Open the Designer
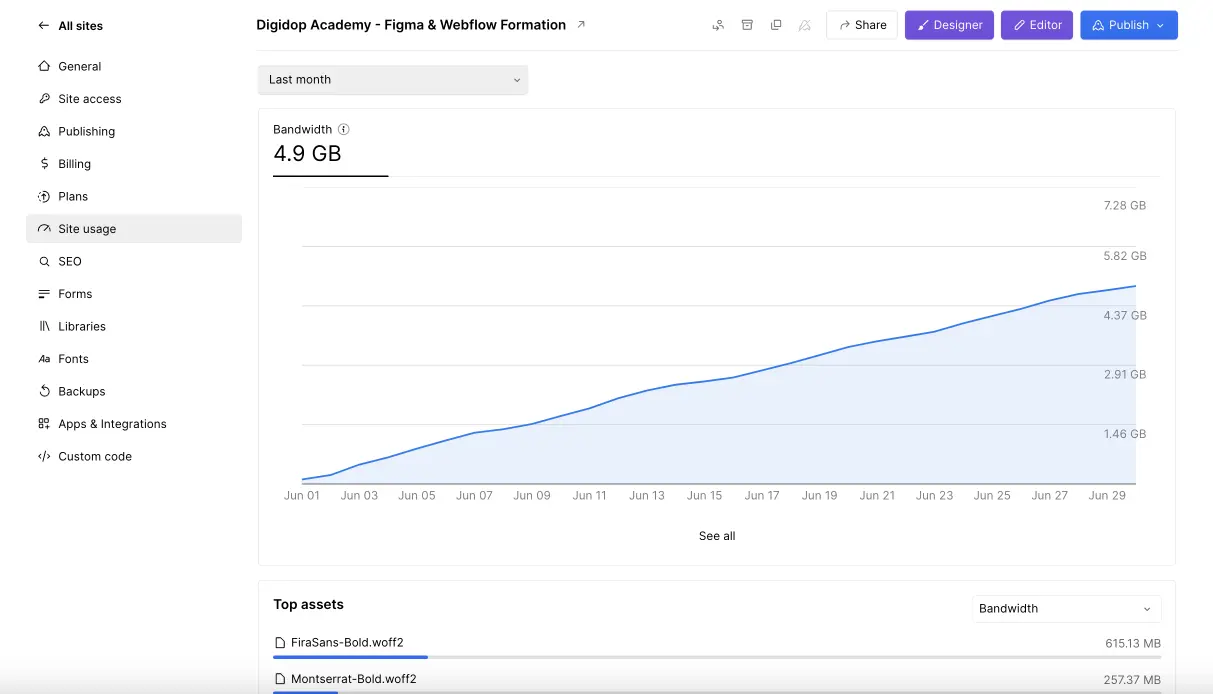Screen dimensions: 1213x694 click(949, 25)
